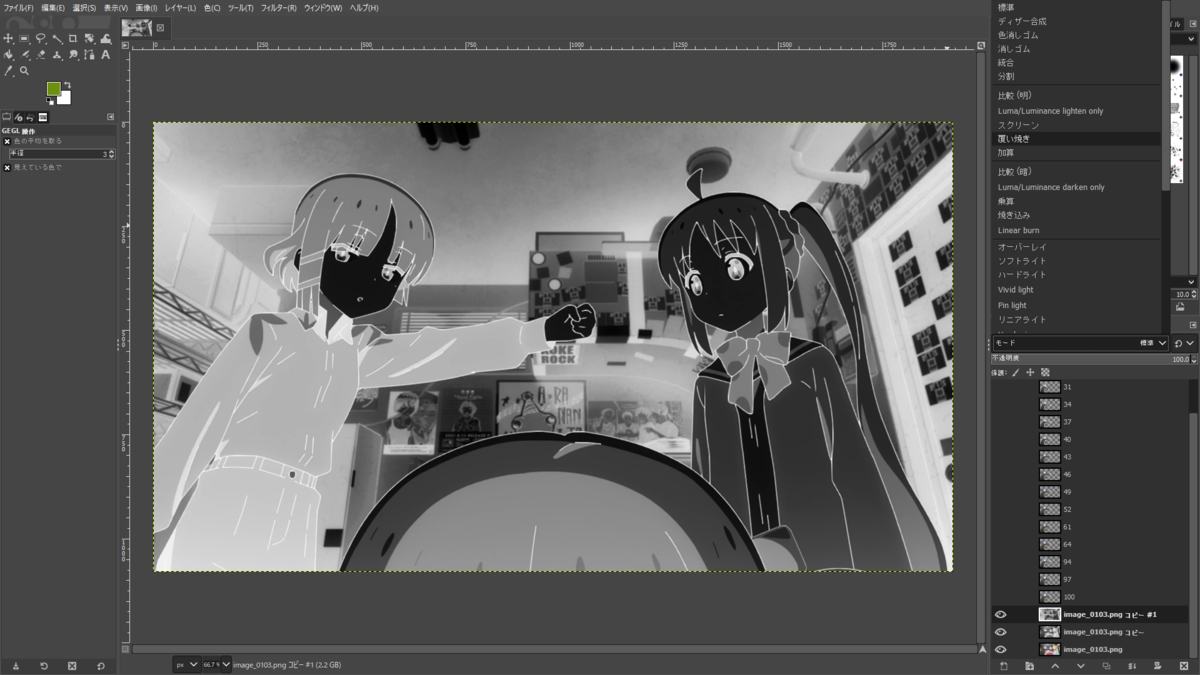1200x675 pixels.
Task: Toggle the lock alpha channel option
Action: click(x=1046, y=373)
